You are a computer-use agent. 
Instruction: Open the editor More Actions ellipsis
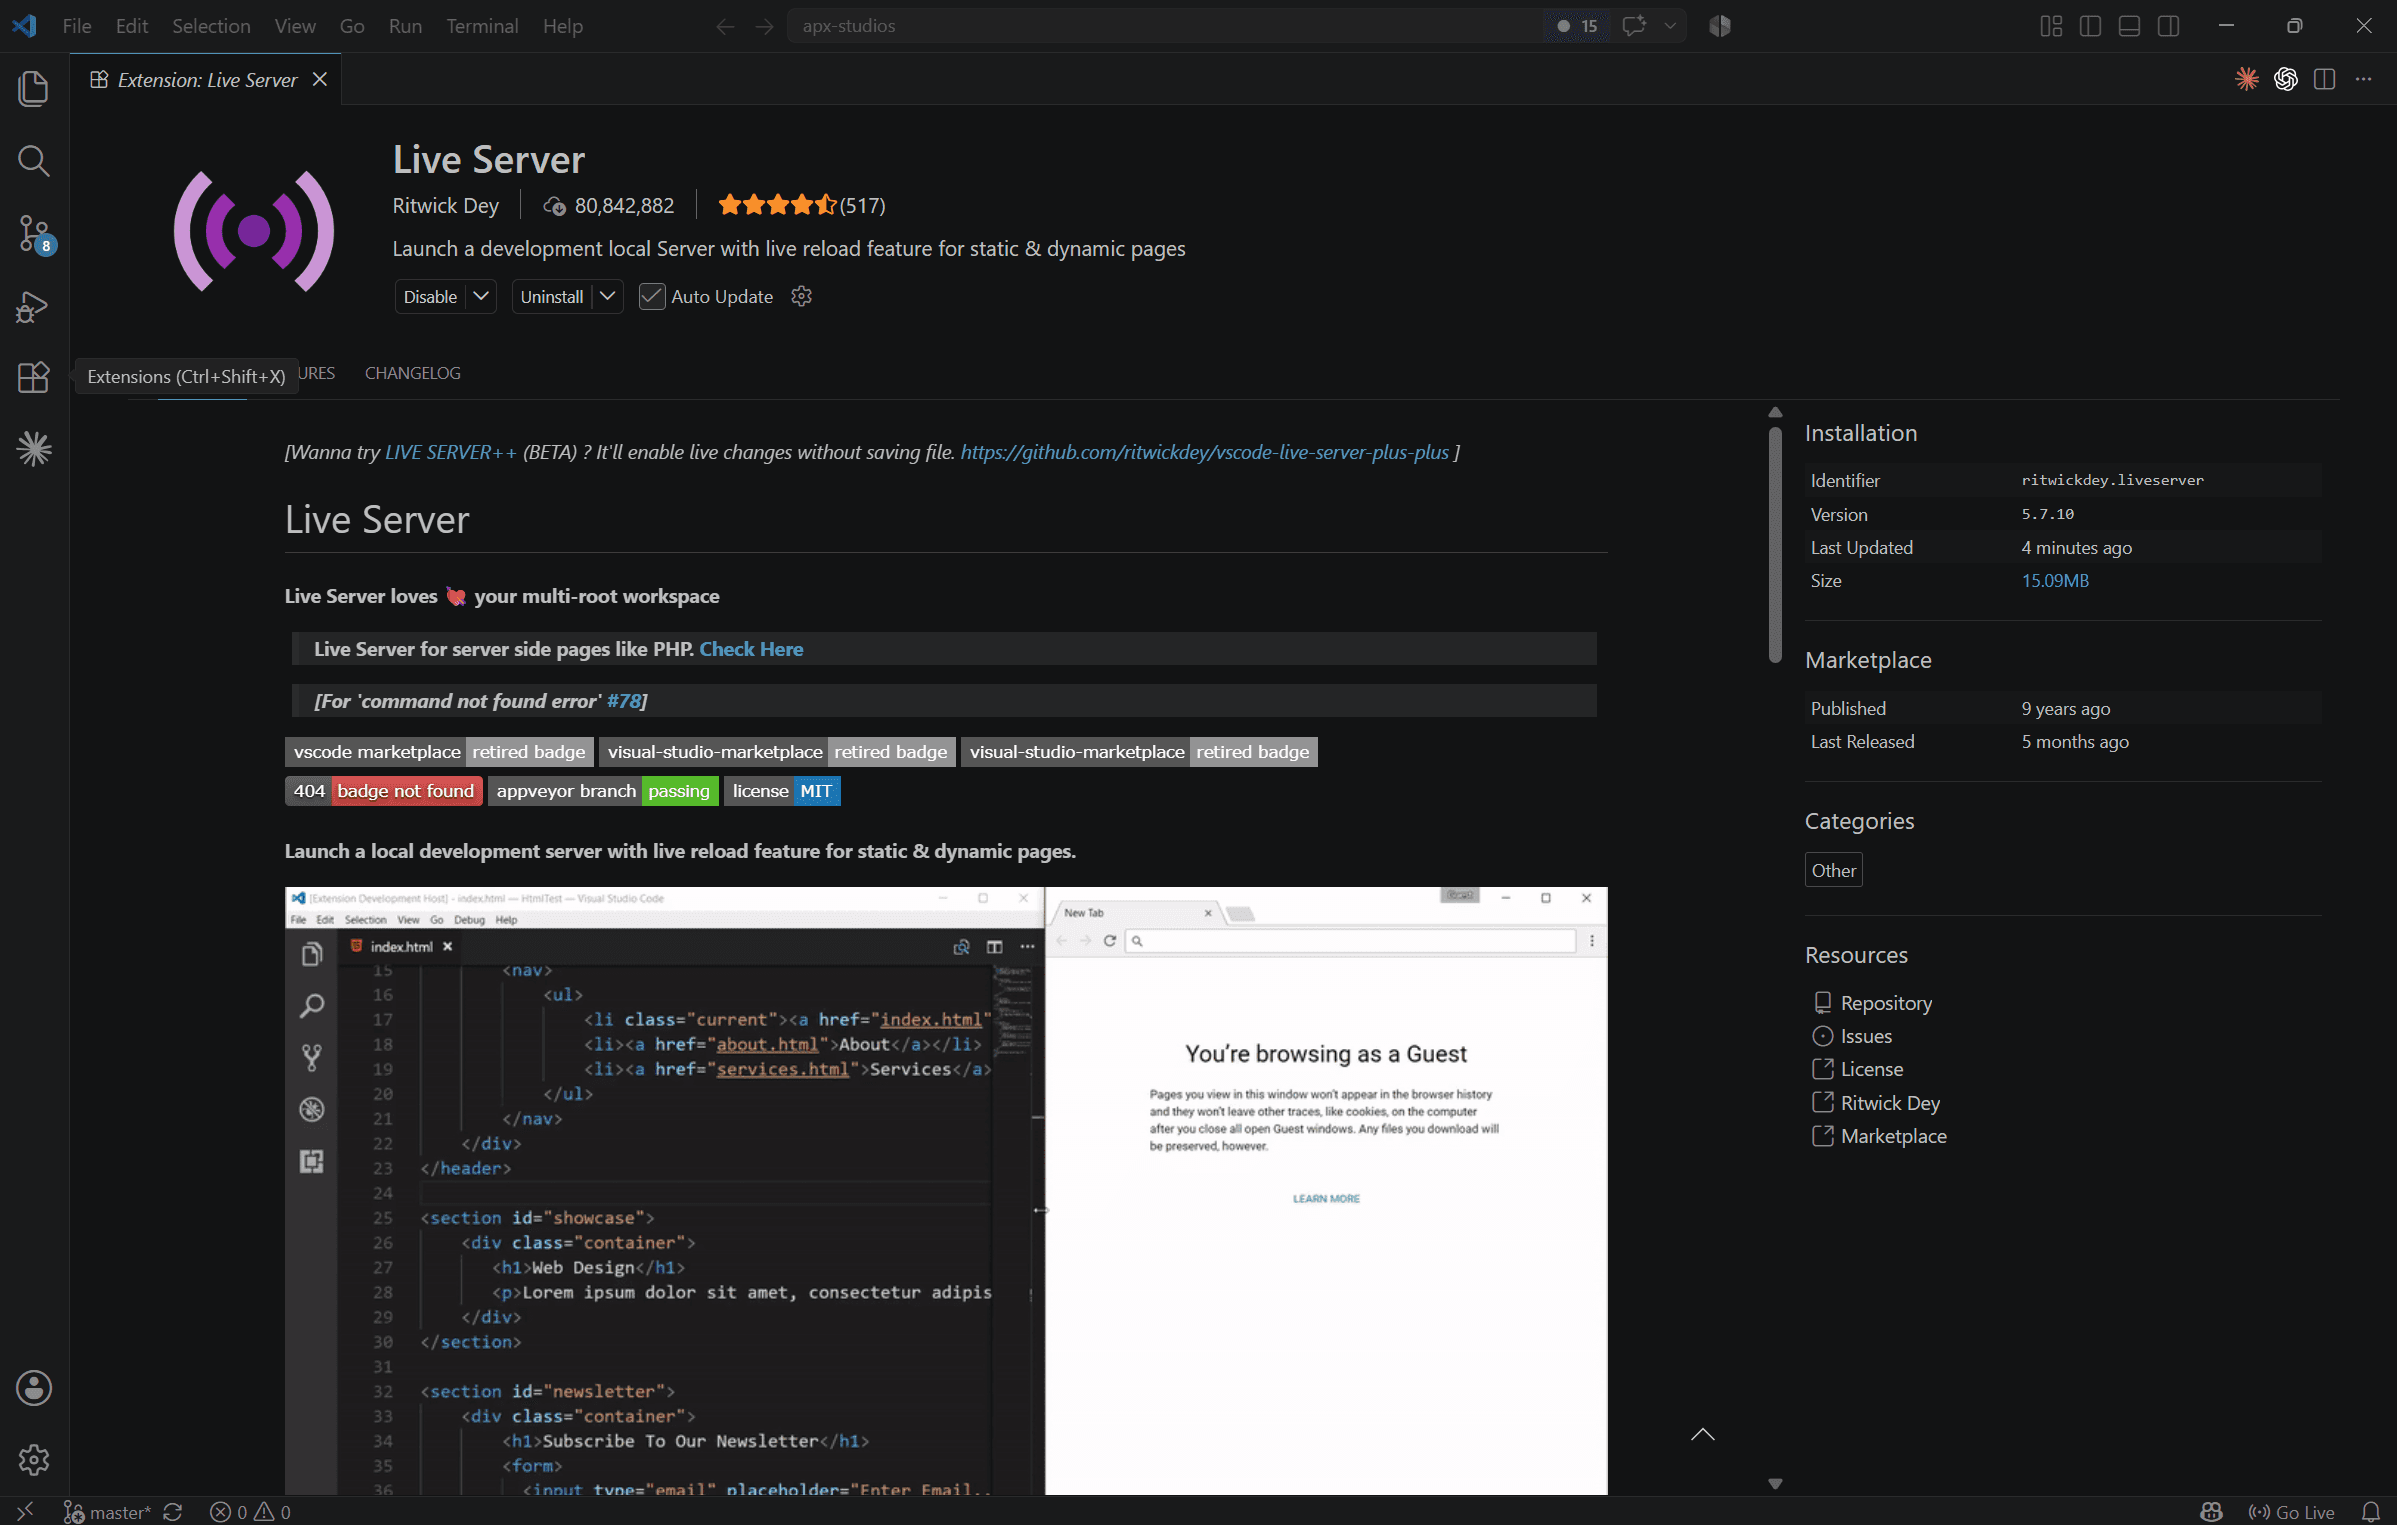click(x=2363, y=79)
